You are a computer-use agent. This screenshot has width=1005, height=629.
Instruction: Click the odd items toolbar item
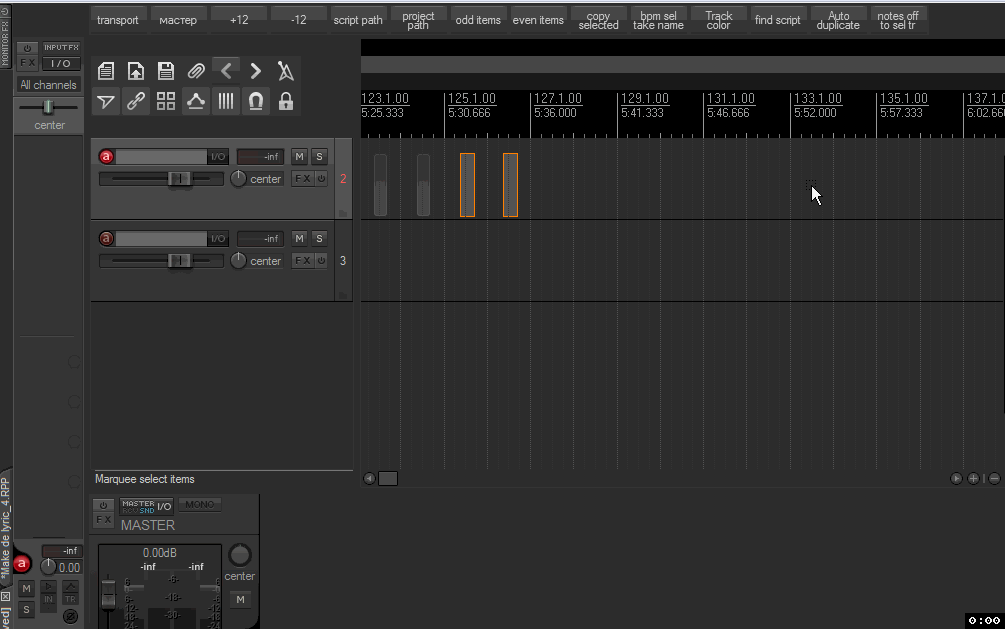[478, 20]
